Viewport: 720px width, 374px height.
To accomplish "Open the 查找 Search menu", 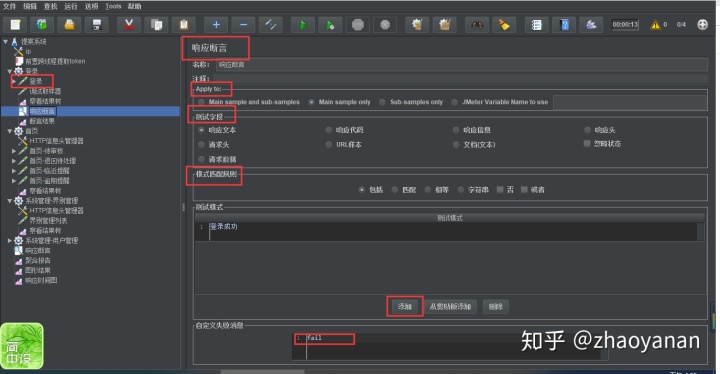I will pos(51,6).
